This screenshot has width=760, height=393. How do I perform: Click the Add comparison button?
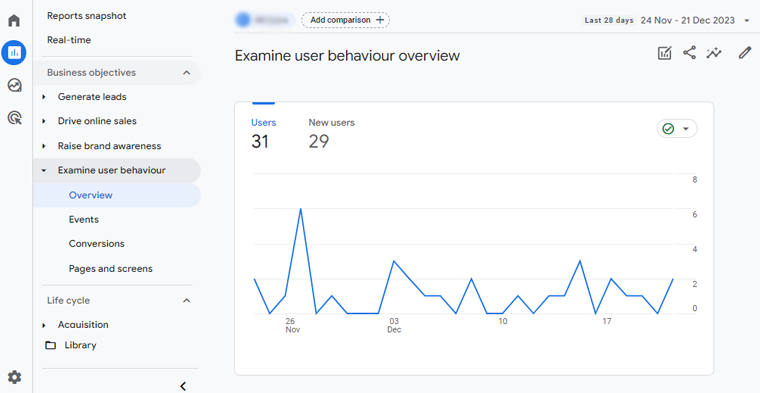pyautogui.click(x=346, y=20)
